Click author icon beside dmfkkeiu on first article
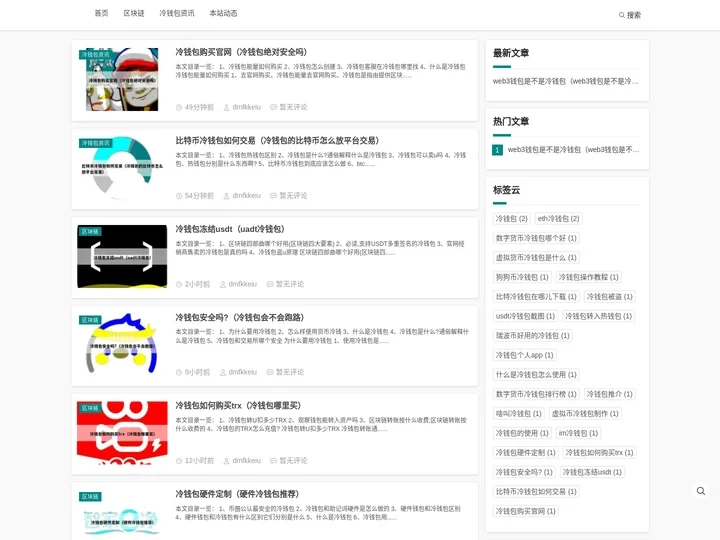Image resolution: width=720 pixels, height=540 pixels. [x=226, y=107]
